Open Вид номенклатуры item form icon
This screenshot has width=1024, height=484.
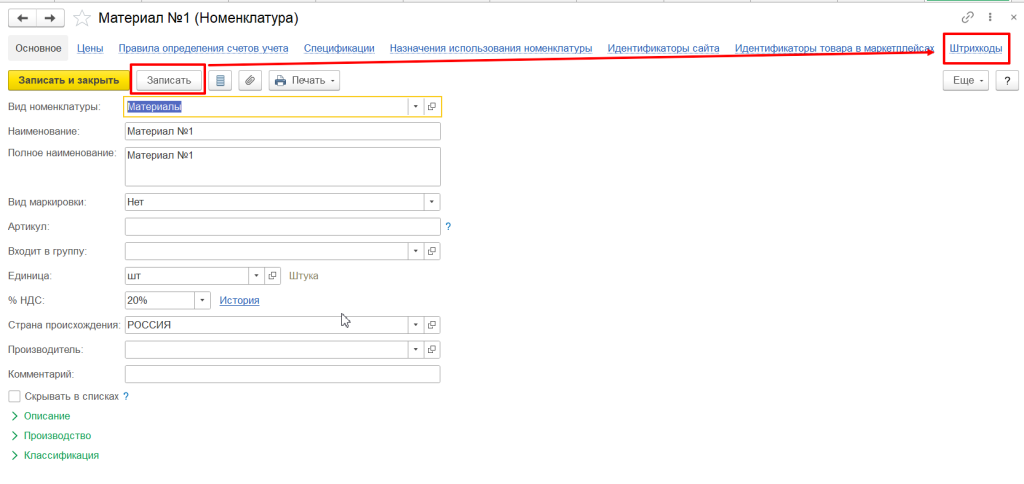(x=432, y=106)
